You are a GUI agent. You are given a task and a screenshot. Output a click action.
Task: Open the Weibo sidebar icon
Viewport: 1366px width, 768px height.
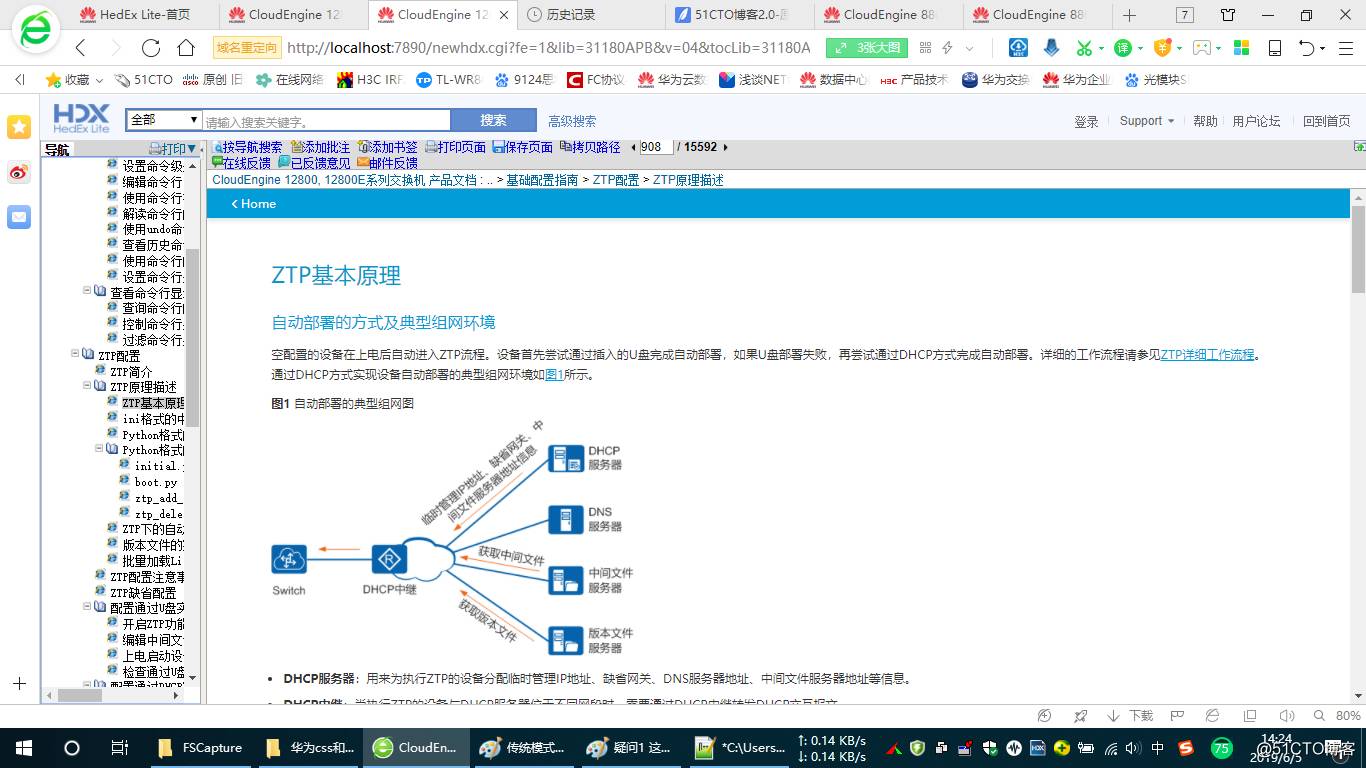point(19,172)
